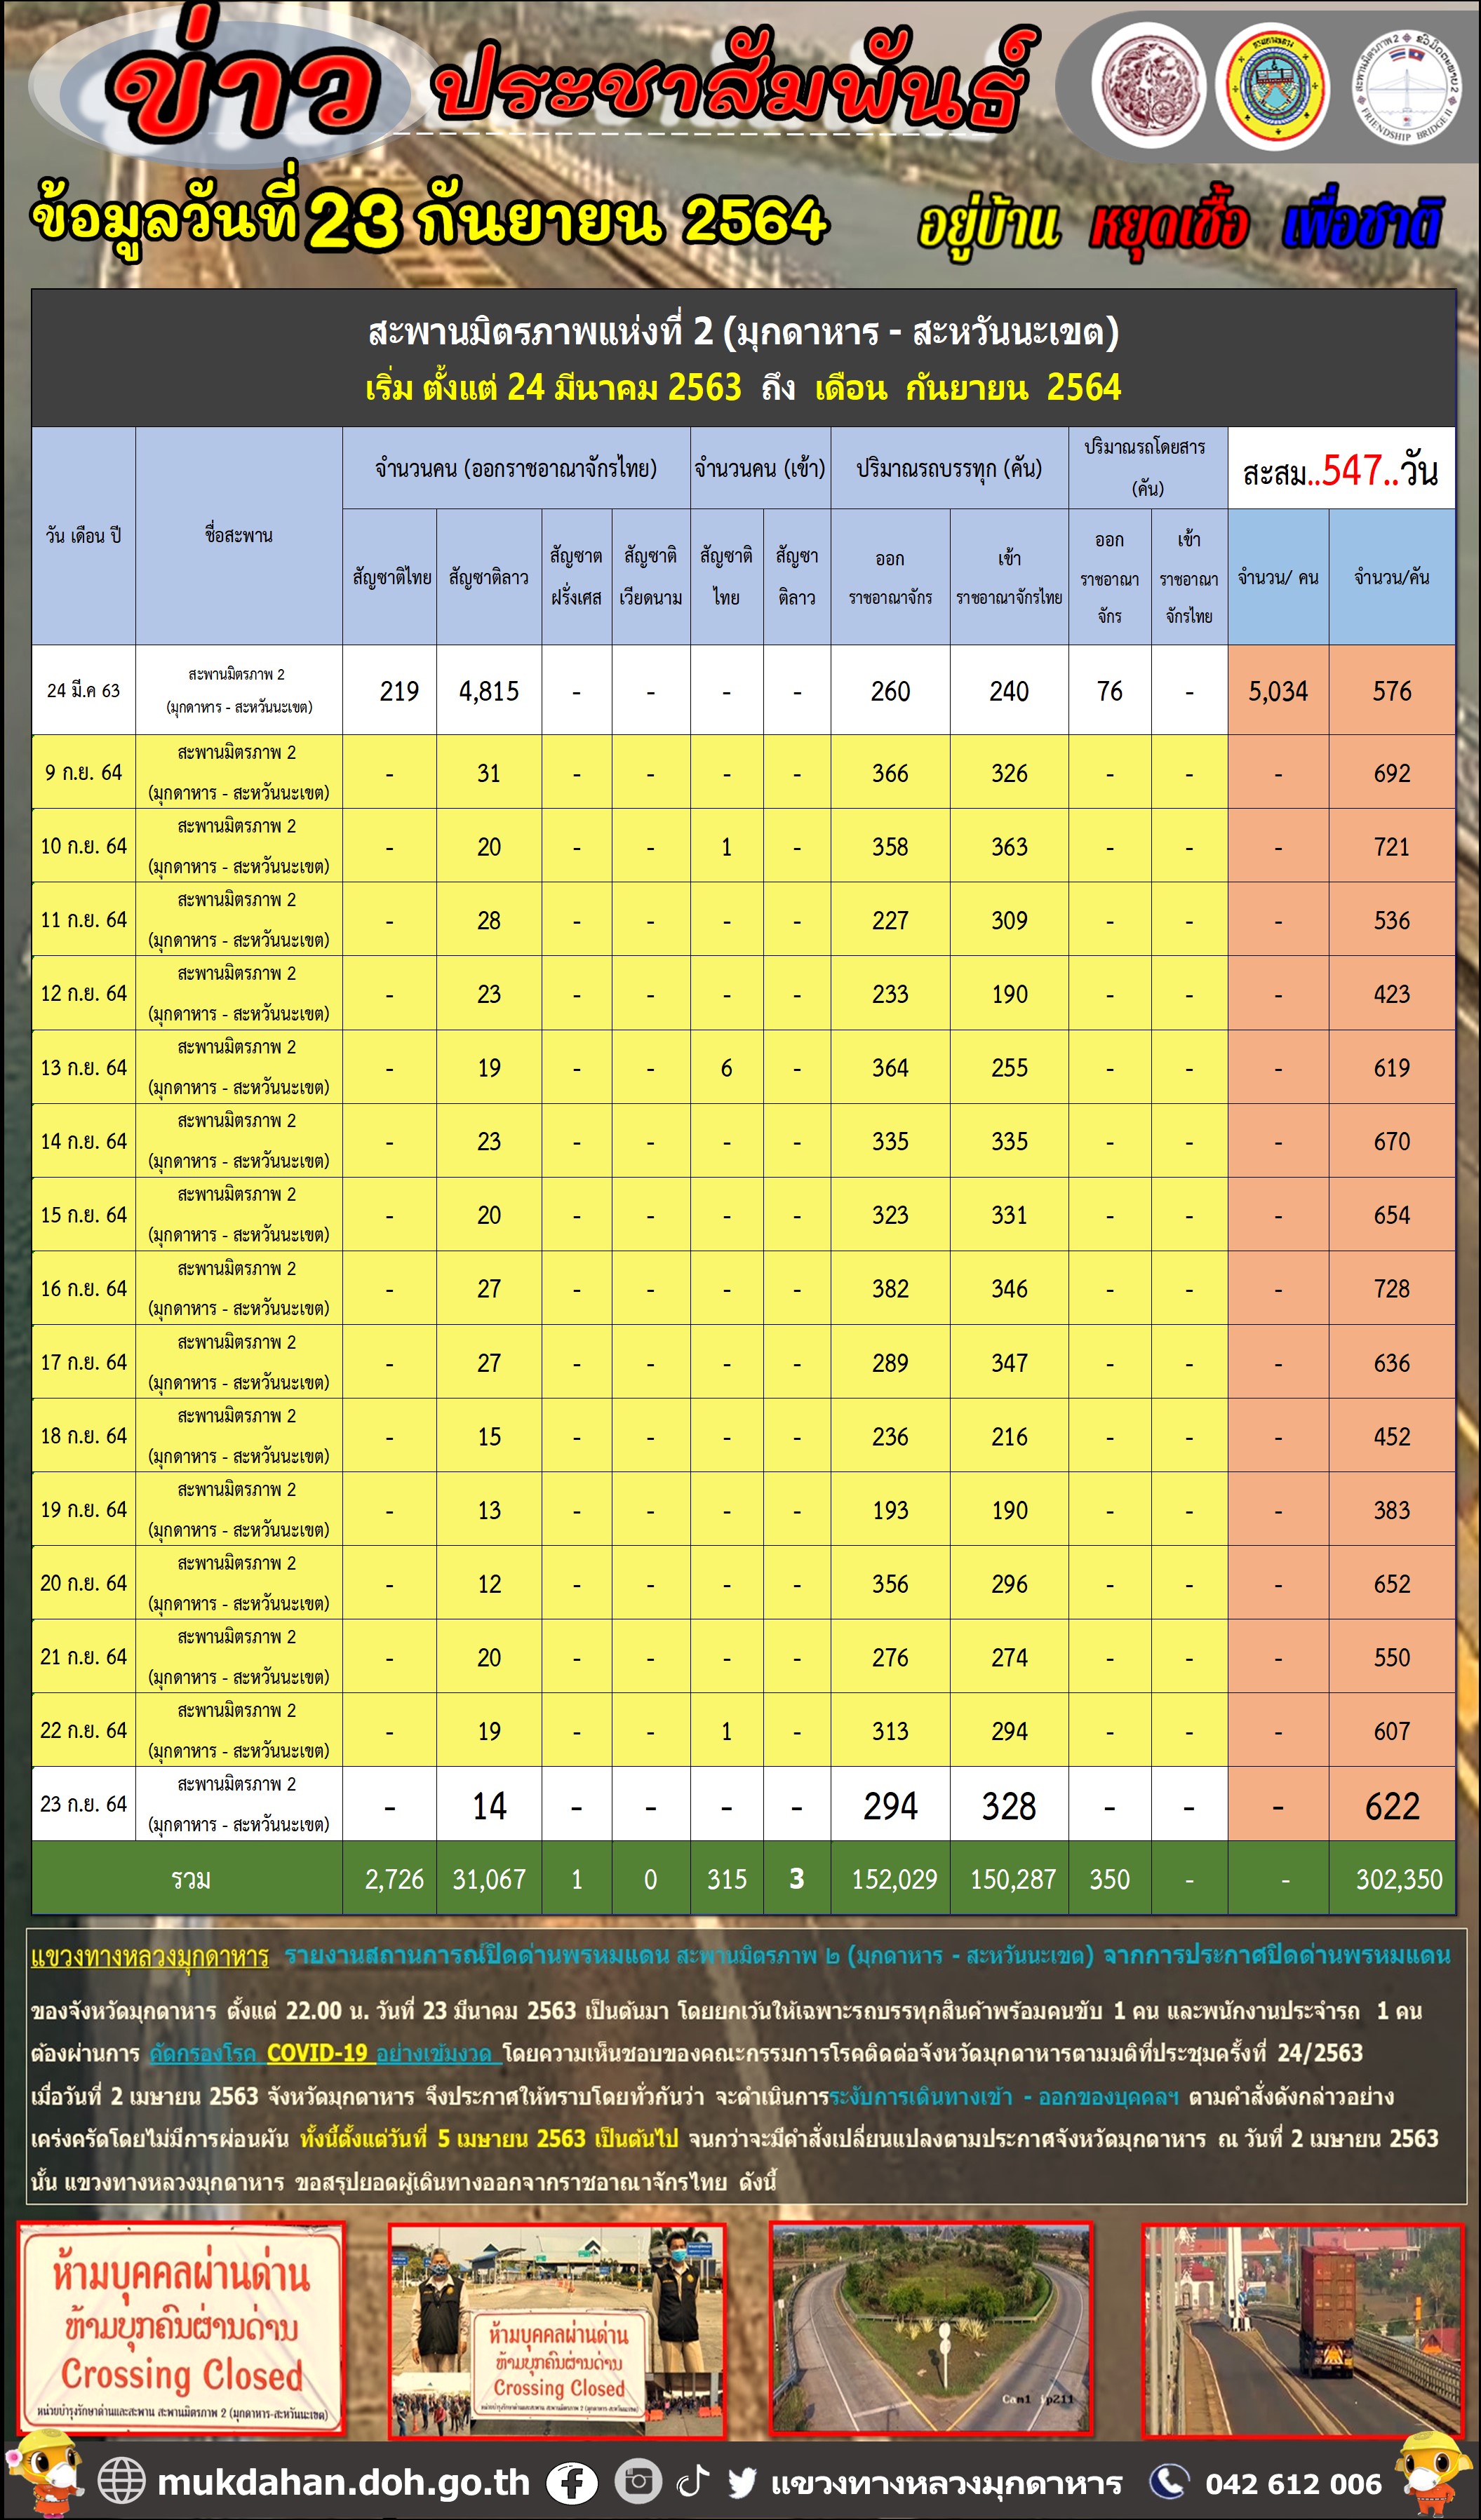Screen dimensions: 1481x2520
Task: Click the Instagram camera icon
Action: coord(638,2480)
